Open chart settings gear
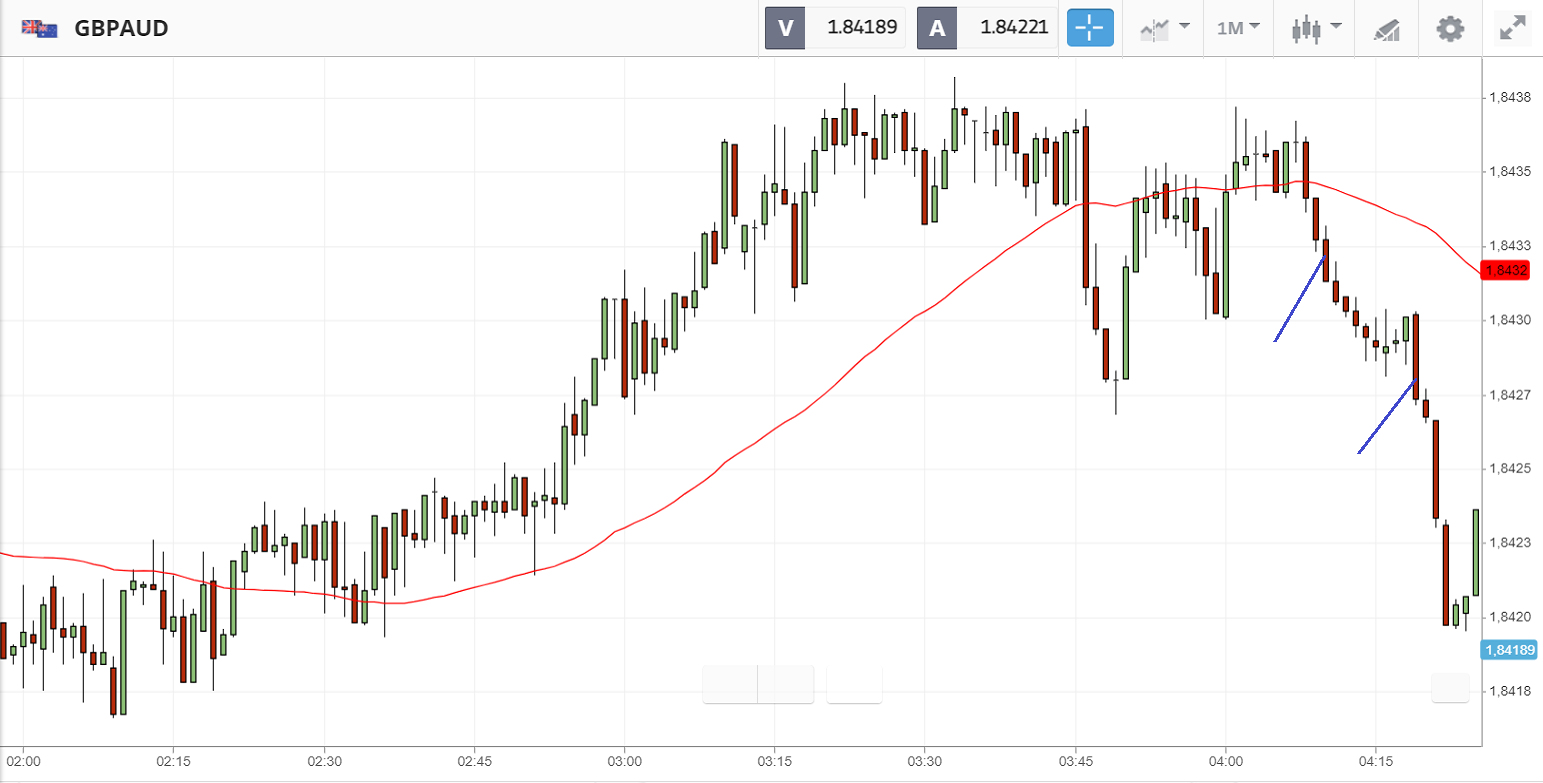 pyautogui.click(x=1449, y=28)
